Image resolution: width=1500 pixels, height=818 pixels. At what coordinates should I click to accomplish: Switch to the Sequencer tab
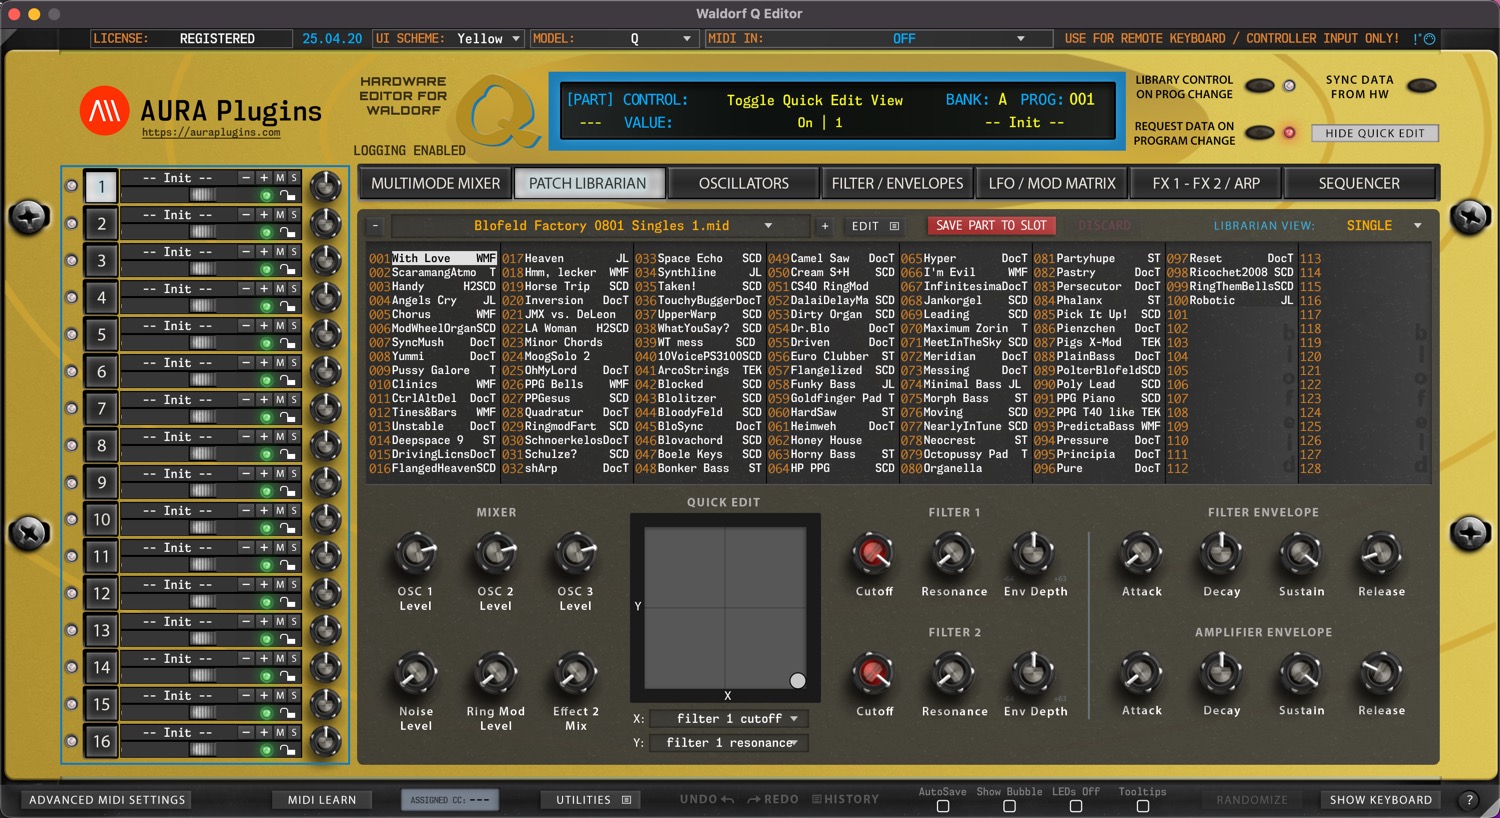(1359, 183)
